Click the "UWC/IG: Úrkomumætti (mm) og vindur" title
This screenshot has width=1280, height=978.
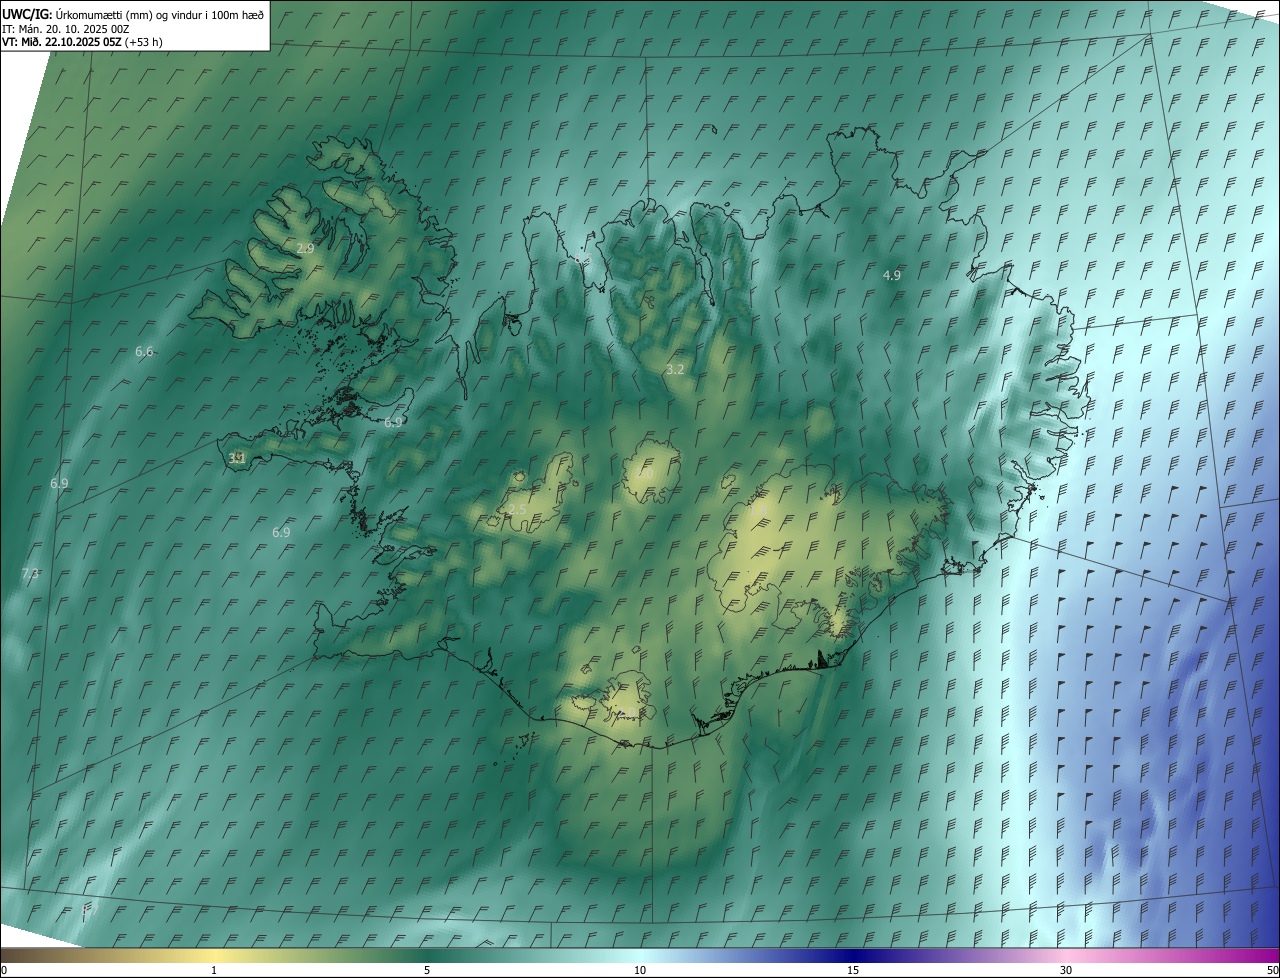133,13
